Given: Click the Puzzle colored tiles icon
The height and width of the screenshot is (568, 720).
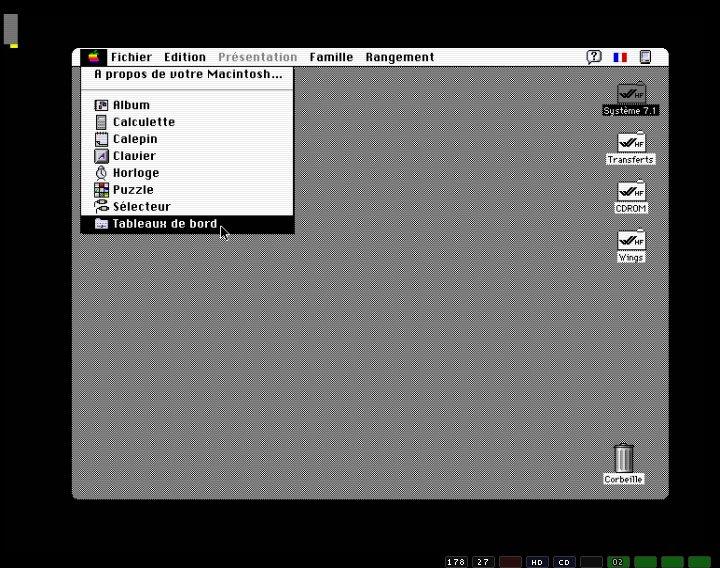Looking at the screenshot, I should tap(101, 190).
